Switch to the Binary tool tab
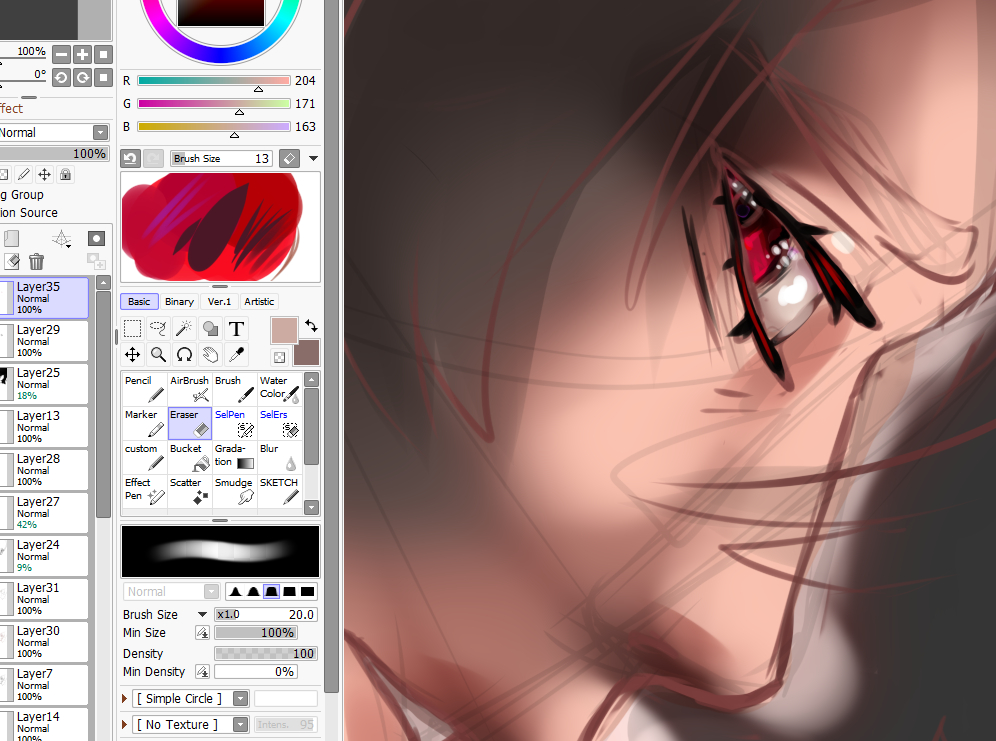This screenshot has height=741, width=996. 179,301
